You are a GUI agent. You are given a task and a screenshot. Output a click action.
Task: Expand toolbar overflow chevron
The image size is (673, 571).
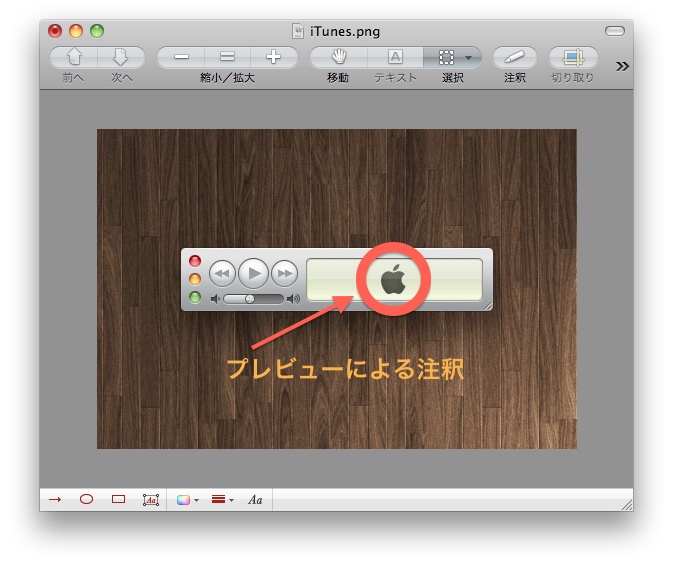(622, 66)
